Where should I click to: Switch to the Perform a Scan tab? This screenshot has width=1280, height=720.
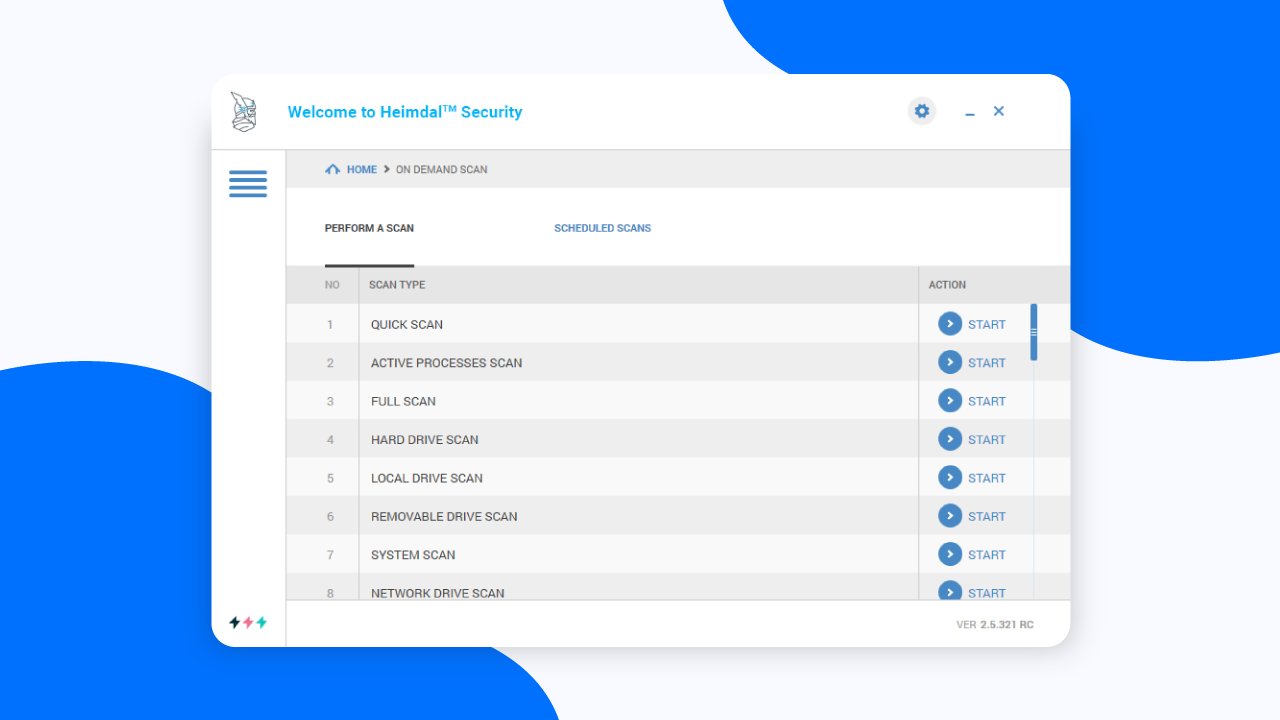coord(369,228)
